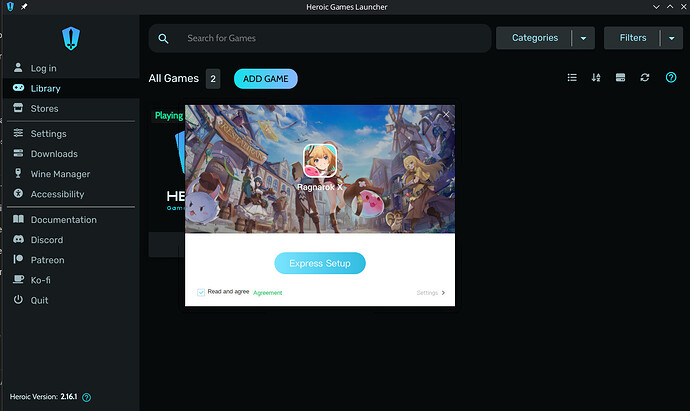Screen dimensions: 690x411
Task: Click the Quit power icon
Action: [x=18, y=299]
